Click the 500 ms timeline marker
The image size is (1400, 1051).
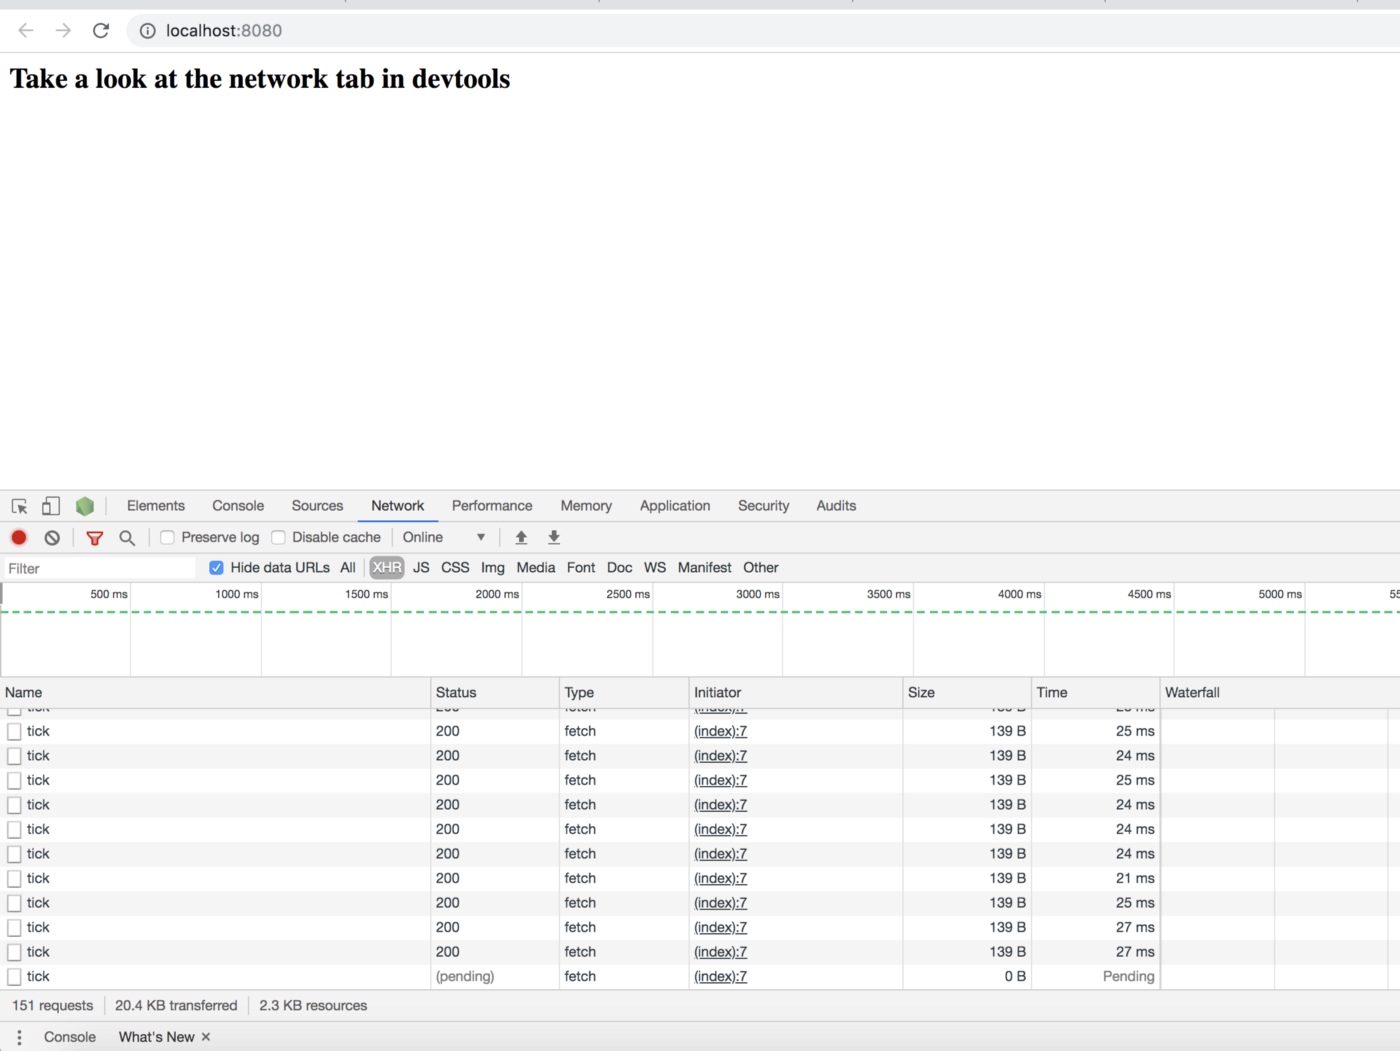tap(109, 594)
